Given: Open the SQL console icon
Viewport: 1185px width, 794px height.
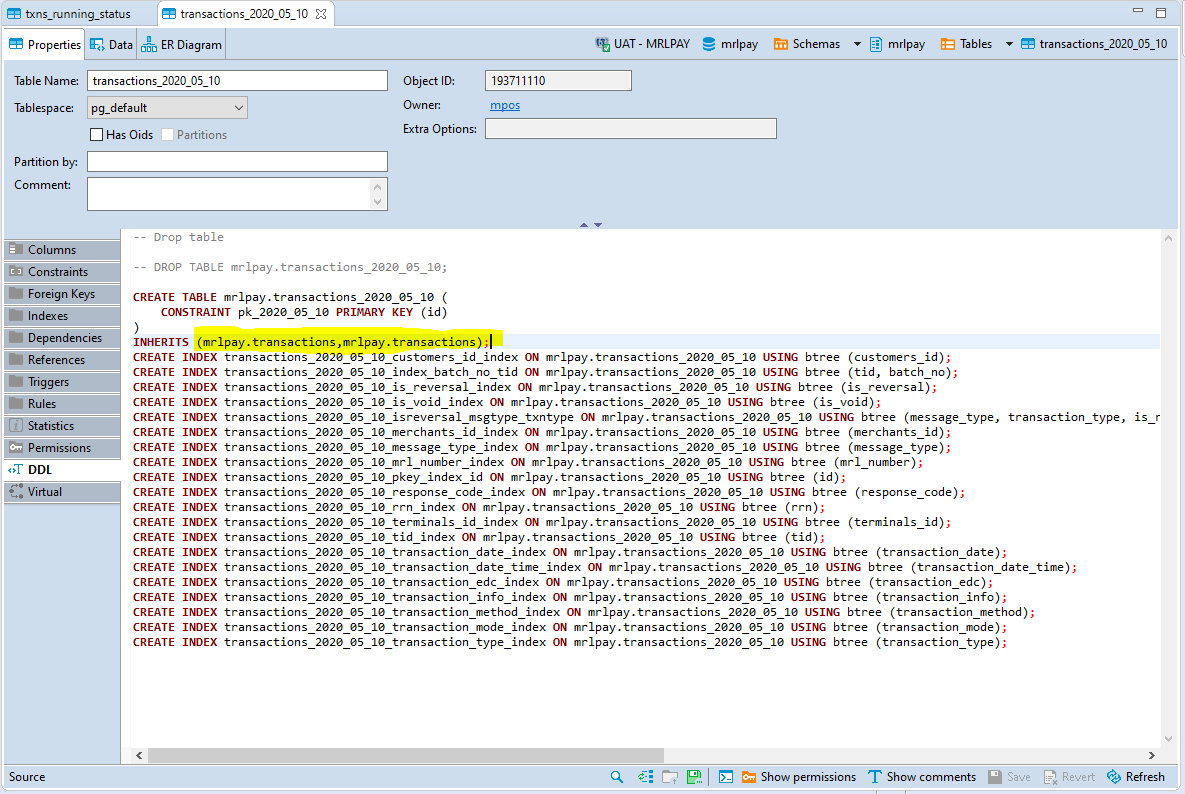Looking at the screenshot, I should 725,776.
